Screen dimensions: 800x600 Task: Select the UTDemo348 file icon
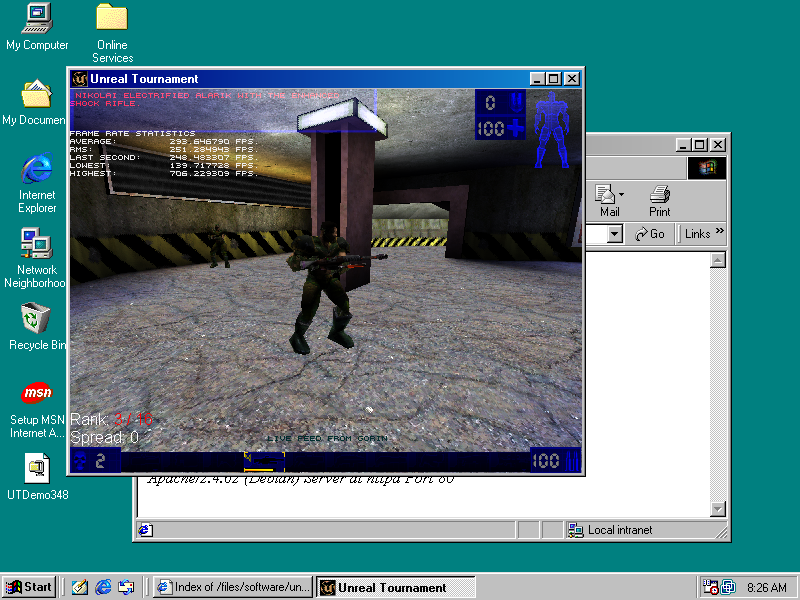point(37,477)
